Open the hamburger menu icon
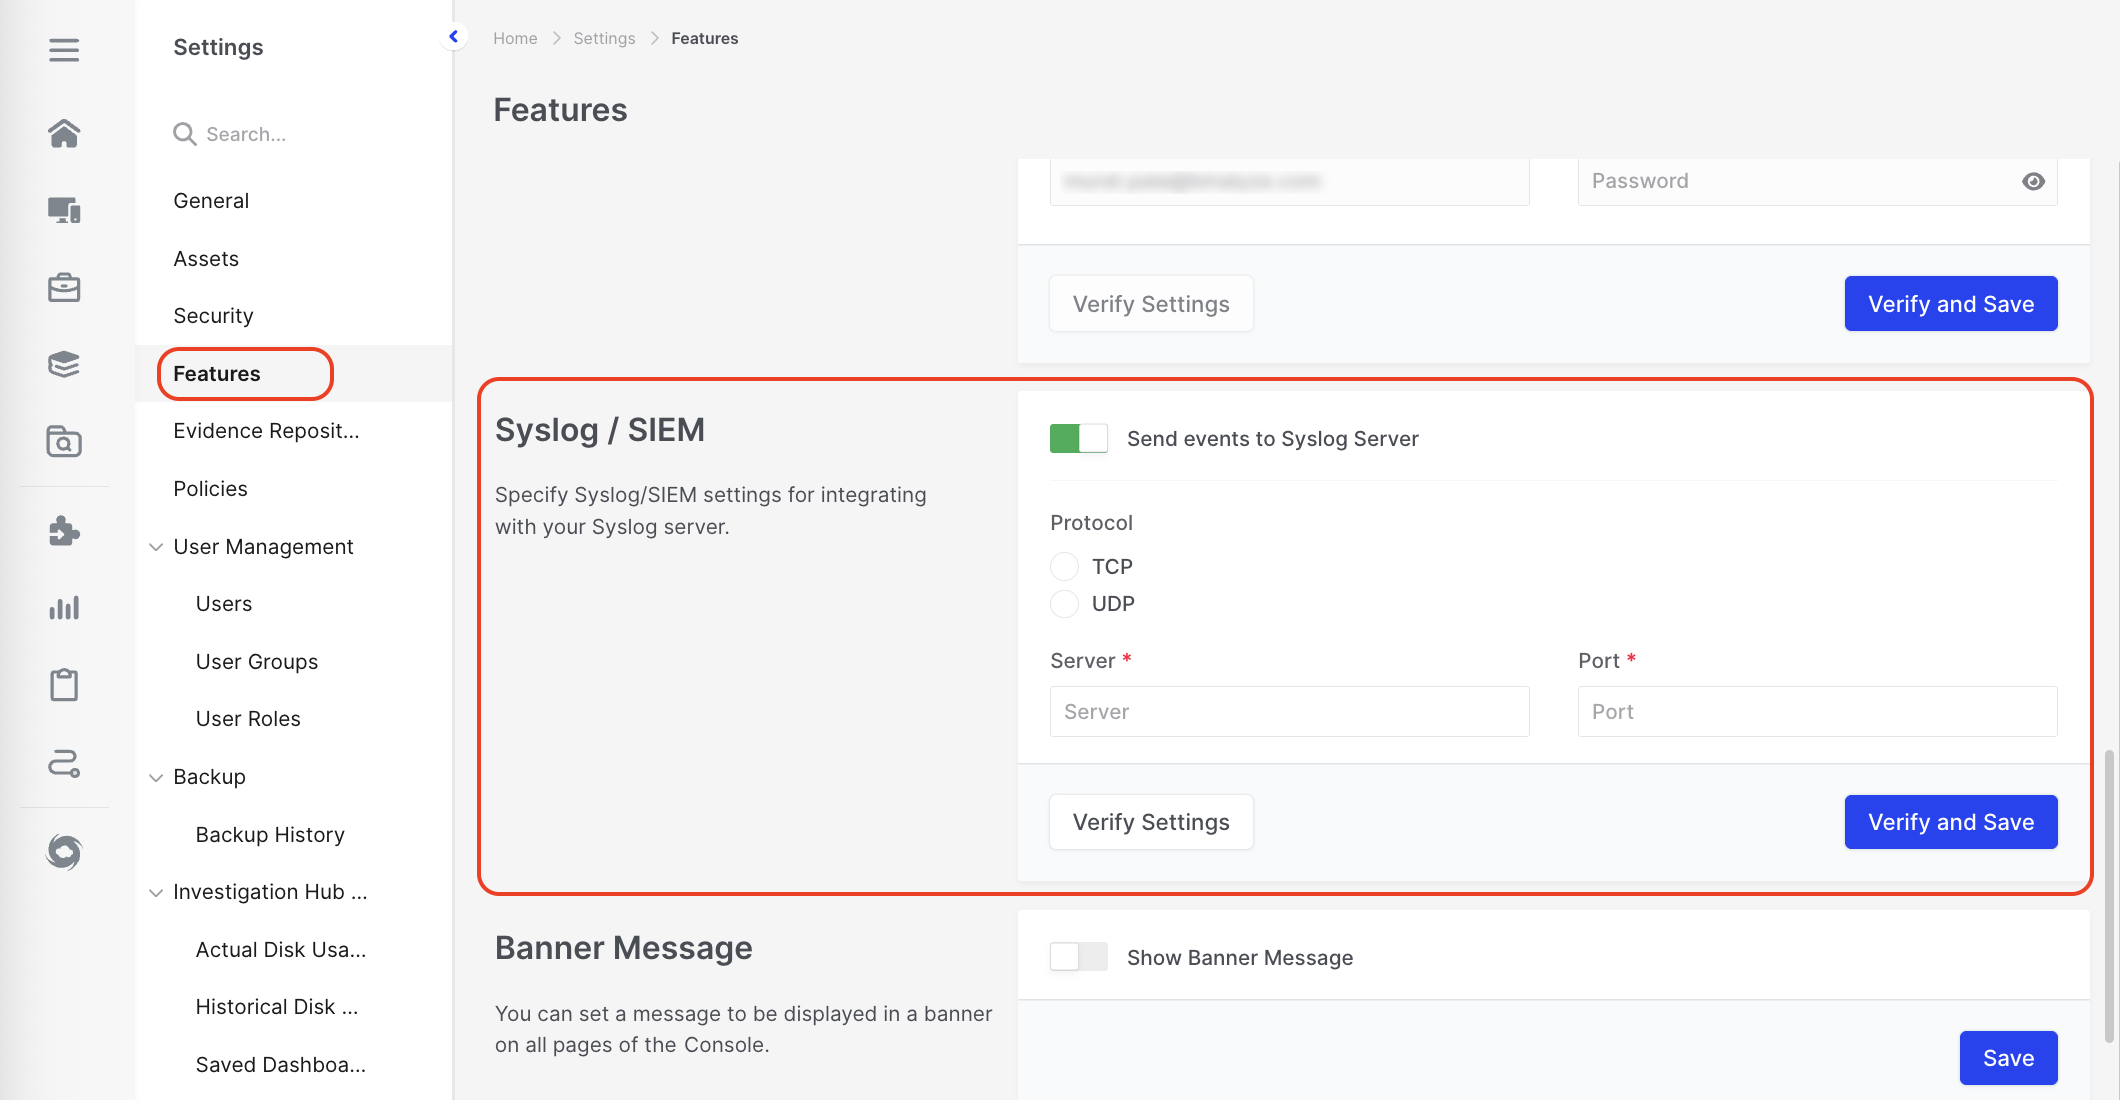The width and height of the screenshot is (2120, 1100). [x=64, y=50]
